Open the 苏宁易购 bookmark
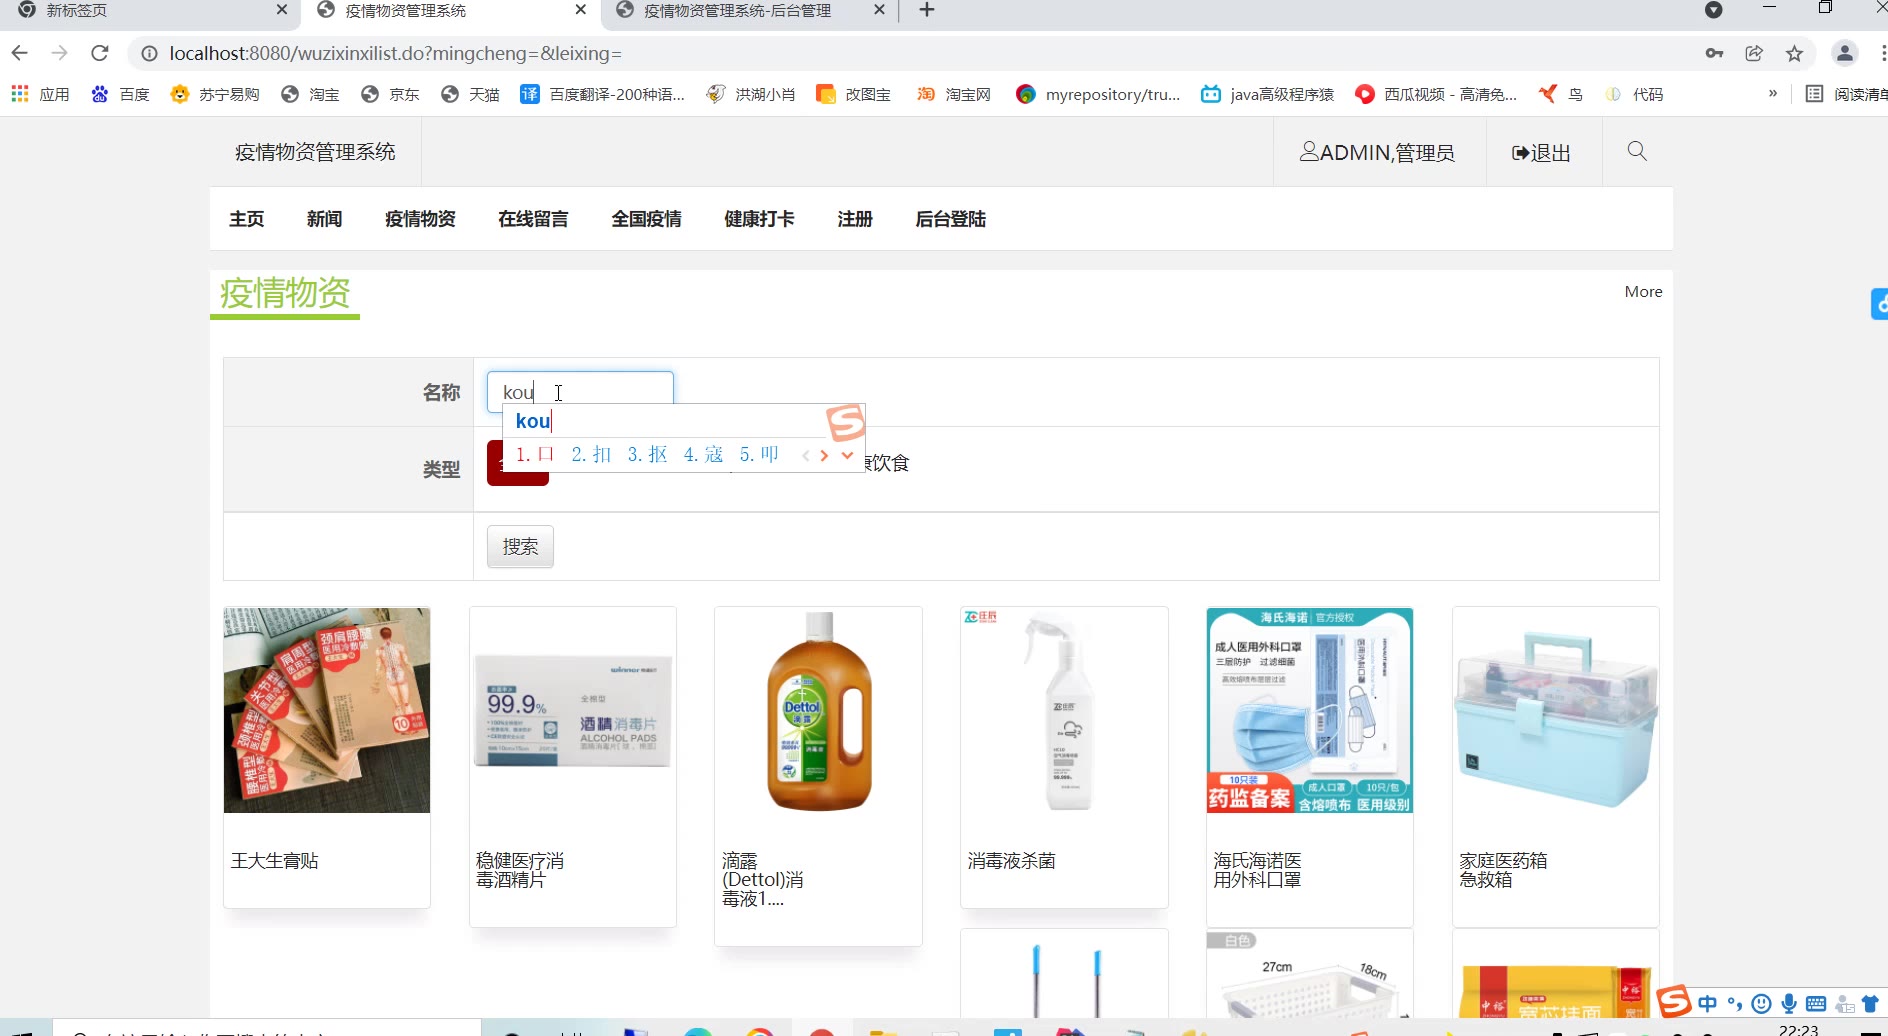This screenshot has width=1888, height=1036. 215,94
